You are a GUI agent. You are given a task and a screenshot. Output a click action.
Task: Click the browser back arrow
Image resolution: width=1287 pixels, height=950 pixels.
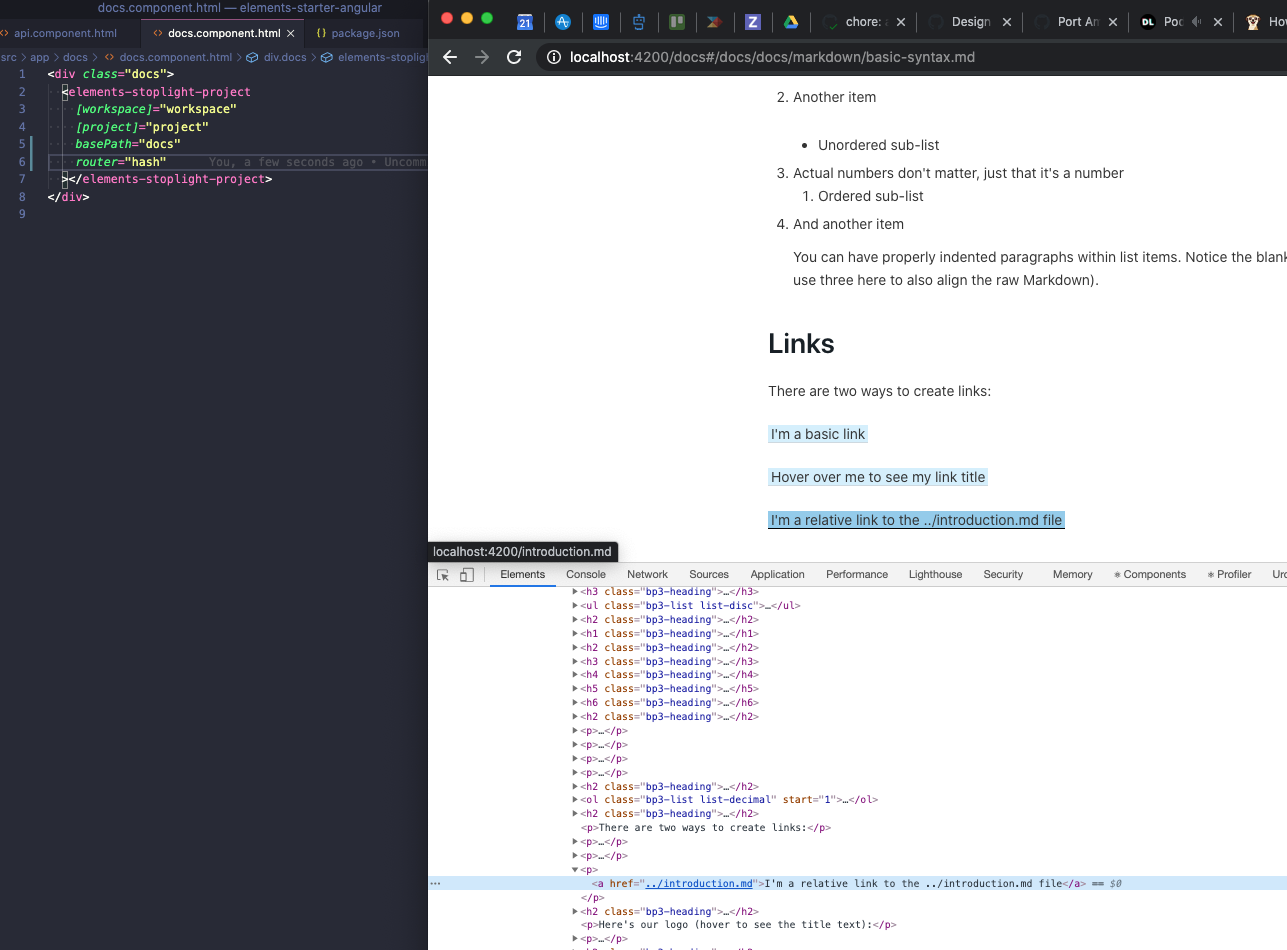pos(449,57)
